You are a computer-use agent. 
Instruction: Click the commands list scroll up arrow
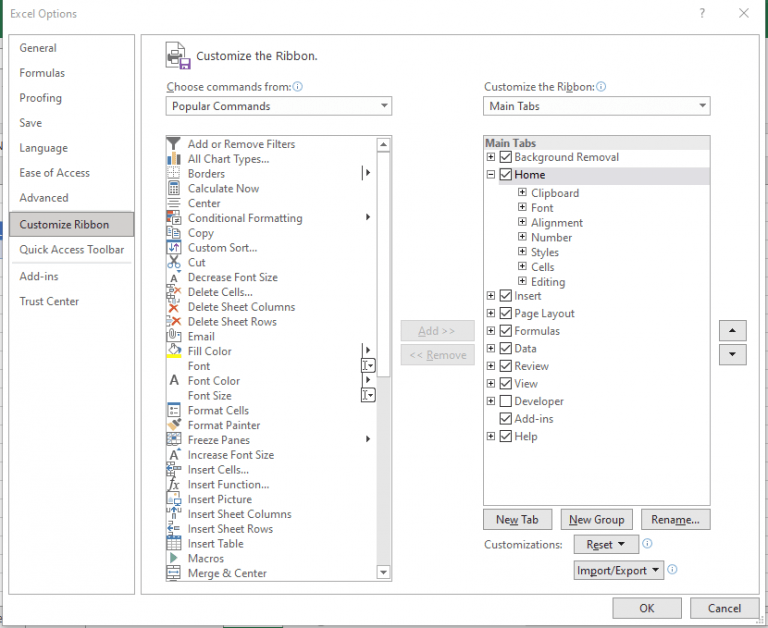[384, 145]
